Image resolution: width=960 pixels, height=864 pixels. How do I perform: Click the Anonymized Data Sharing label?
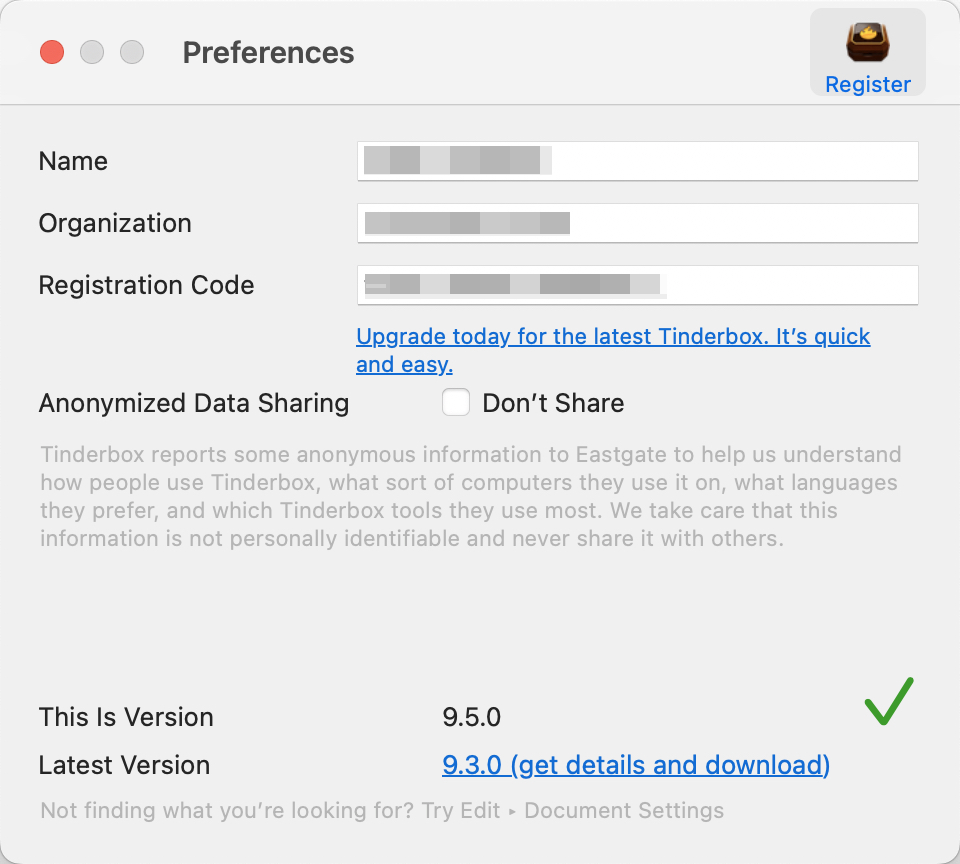(194, 403)
